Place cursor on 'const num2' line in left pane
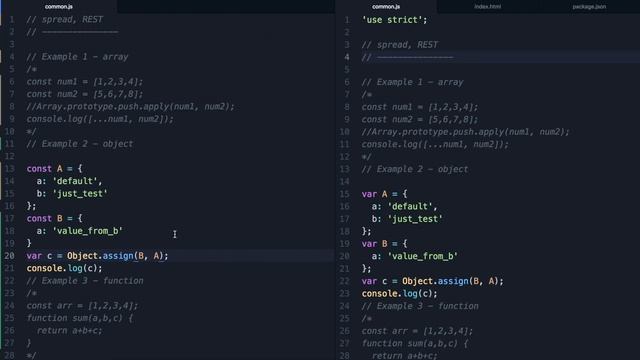This screenshot has width=640, height=360. (x=84, y=94)
